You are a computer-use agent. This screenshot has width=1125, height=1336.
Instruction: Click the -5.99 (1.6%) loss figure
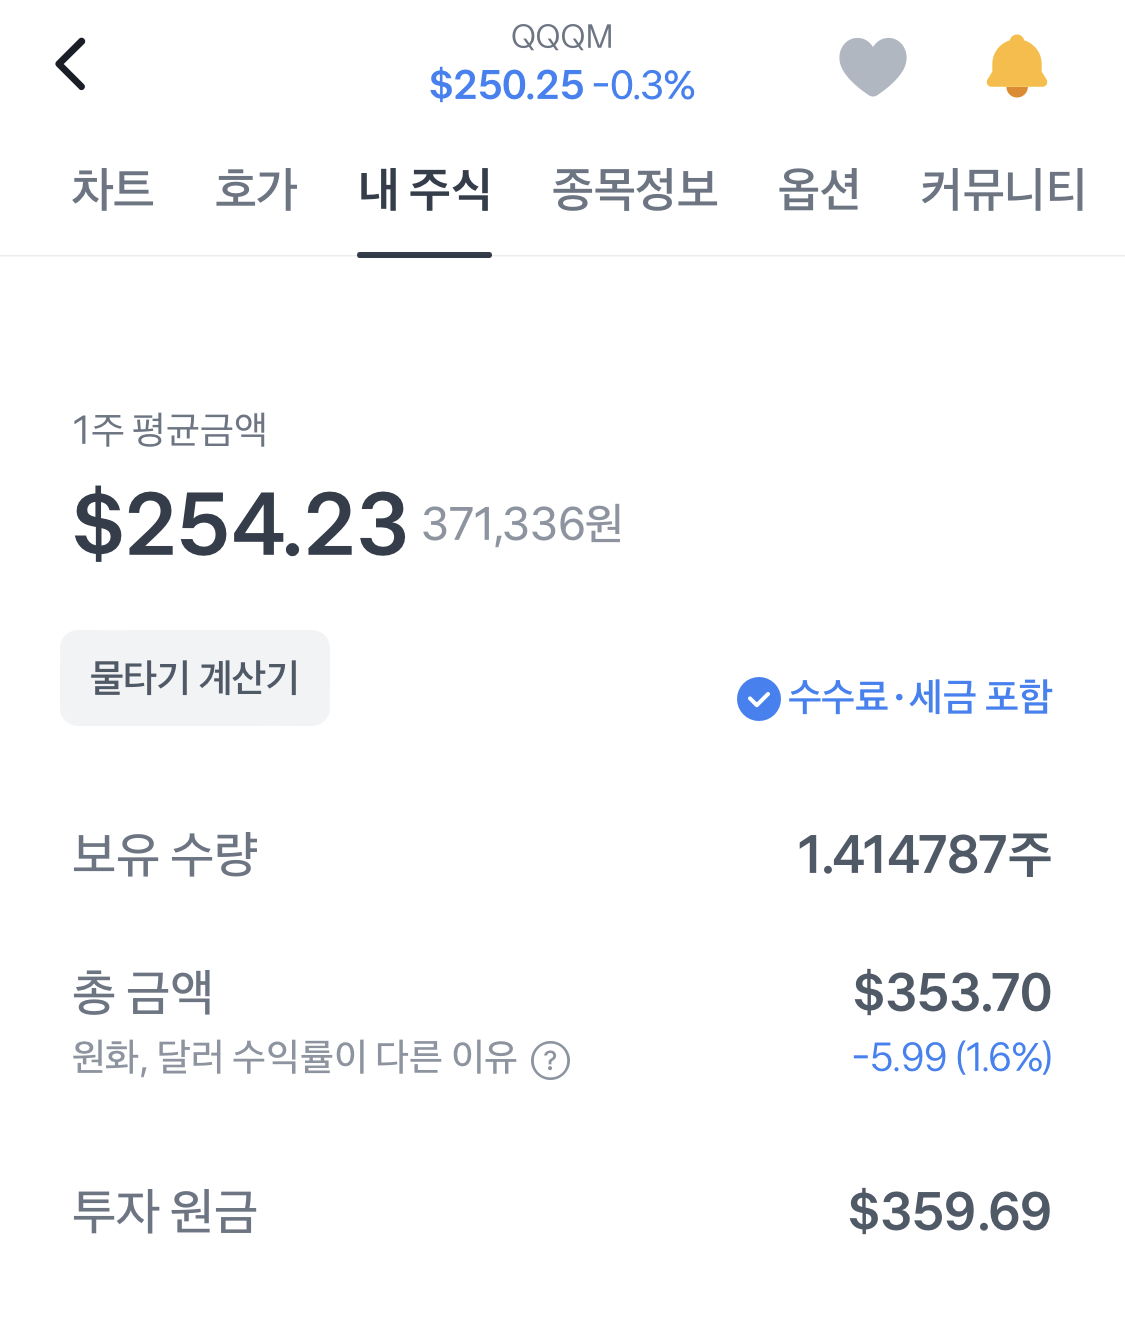click(x=951, y=1057)
